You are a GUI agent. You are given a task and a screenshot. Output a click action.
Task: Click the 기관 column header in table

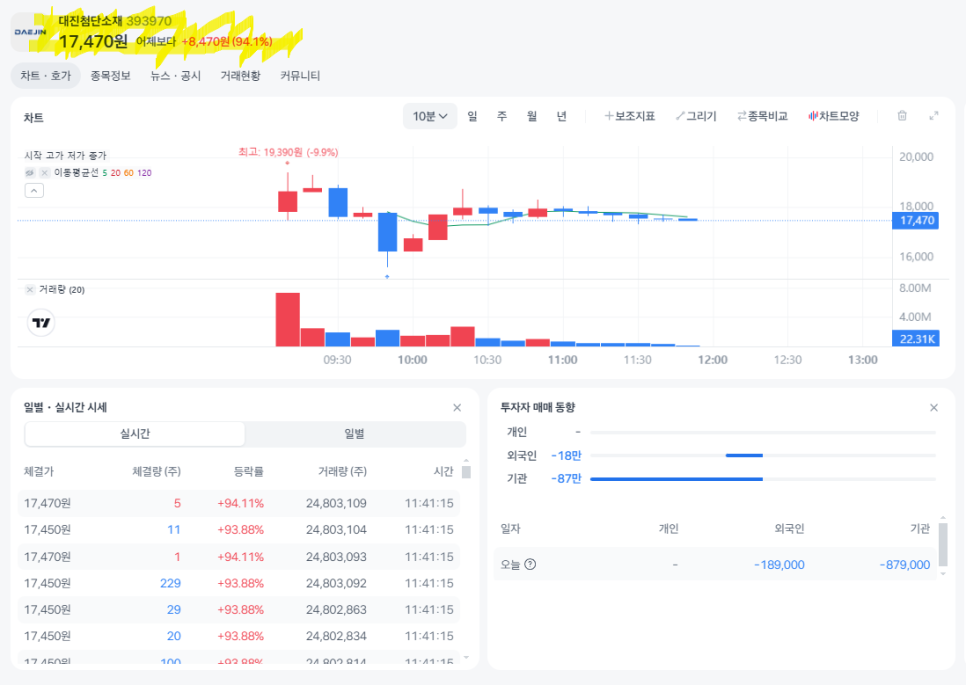coord(920,529)
